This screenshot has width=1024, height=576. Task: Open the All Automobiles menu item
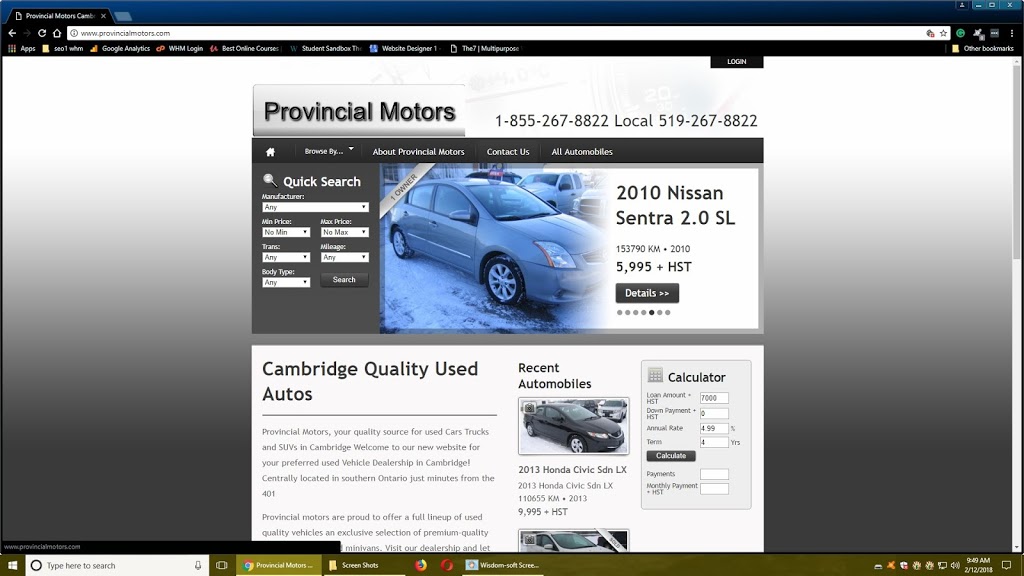(582, 152)
